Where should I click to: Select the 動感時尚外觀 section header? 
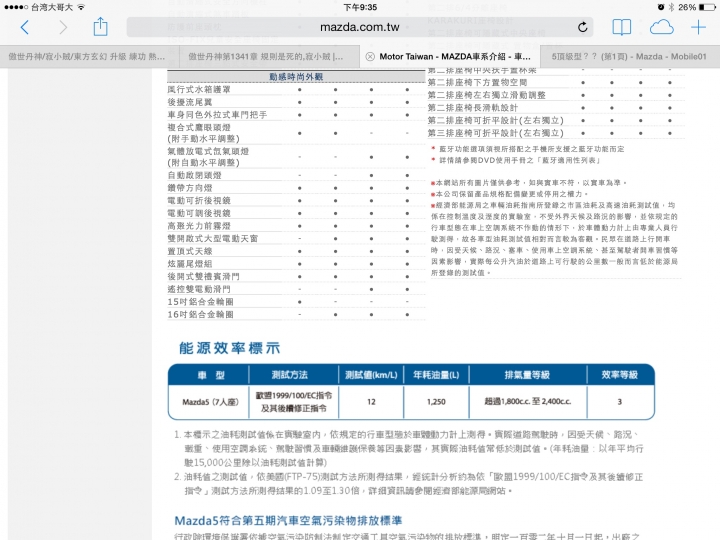point(296,77)
